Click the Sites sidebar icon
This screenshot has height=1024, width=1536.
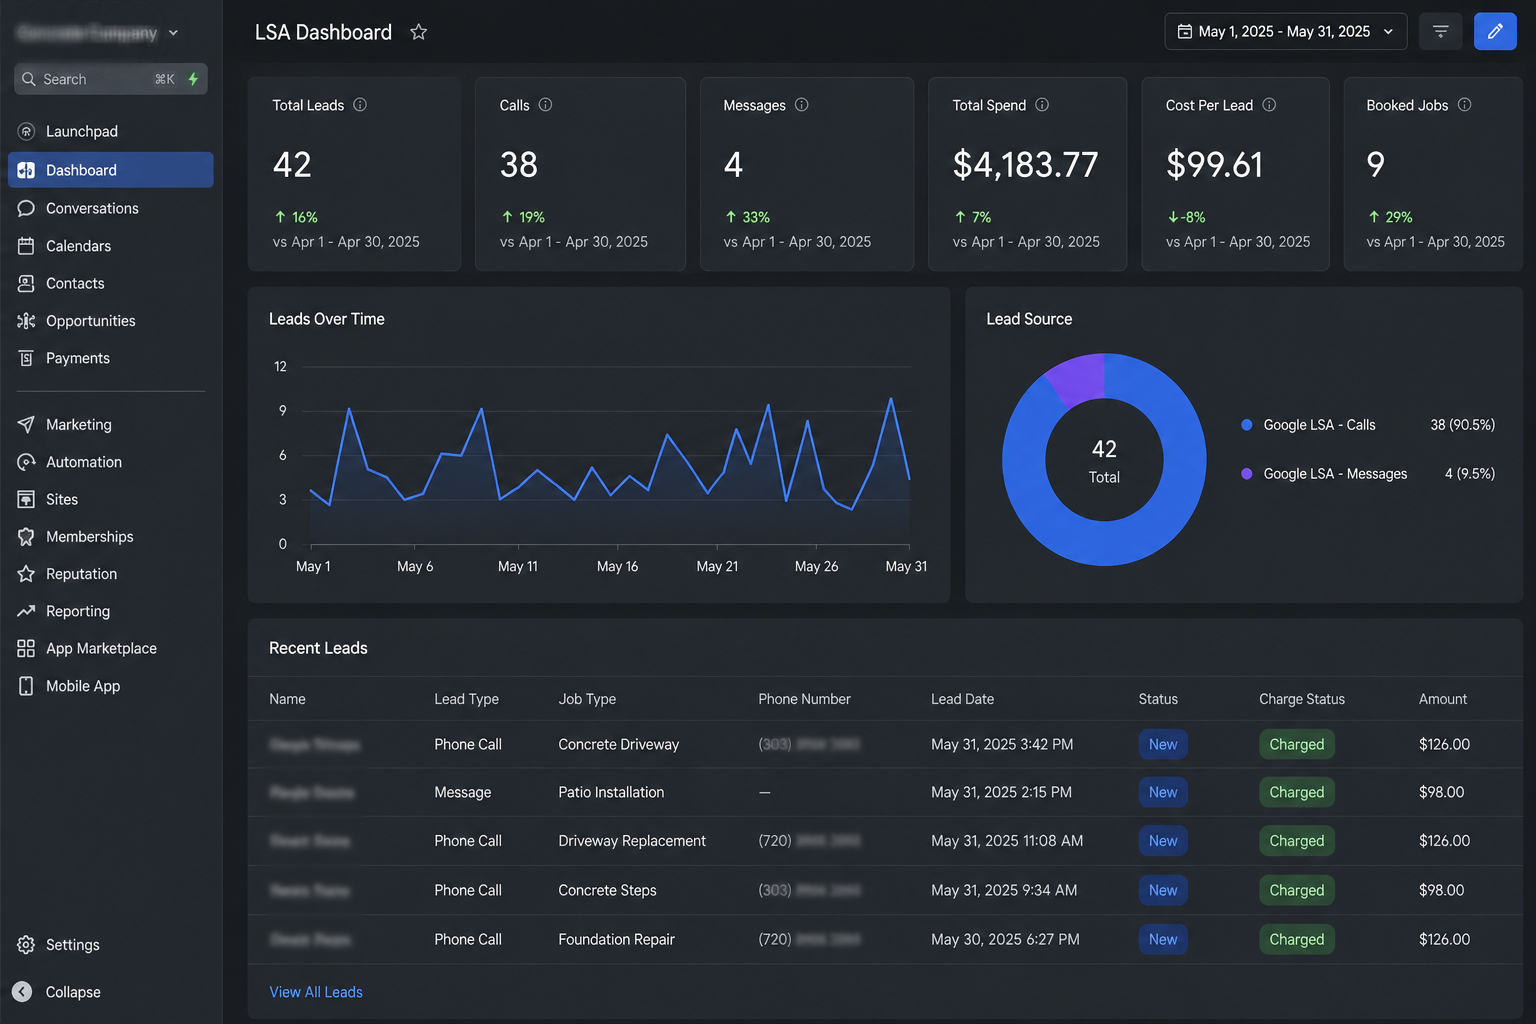point(26,499)
